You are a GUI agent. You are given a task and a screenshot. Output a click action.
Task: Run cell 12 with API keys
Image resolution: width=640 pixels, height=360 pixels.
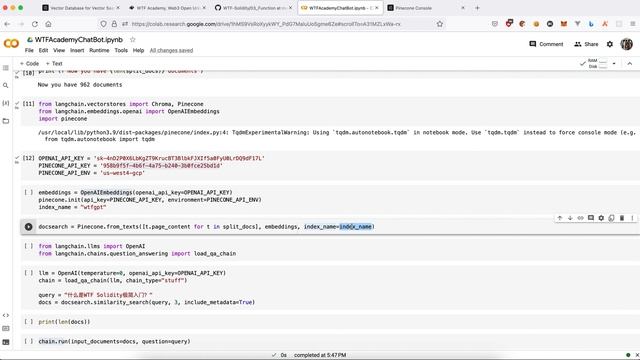point(28,158)
